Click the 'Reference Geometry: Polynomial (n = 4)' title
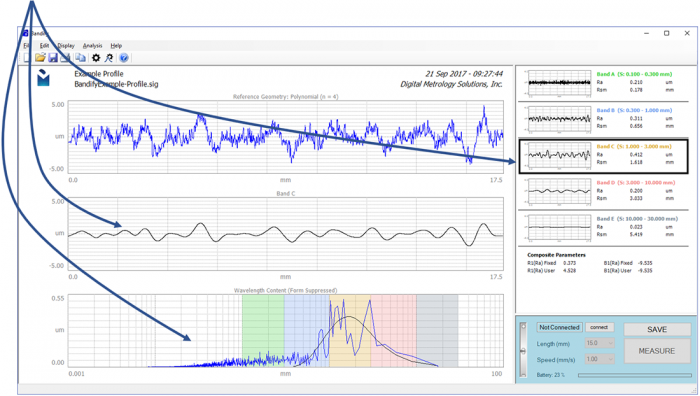700x396 pixels. click(285, 96)
